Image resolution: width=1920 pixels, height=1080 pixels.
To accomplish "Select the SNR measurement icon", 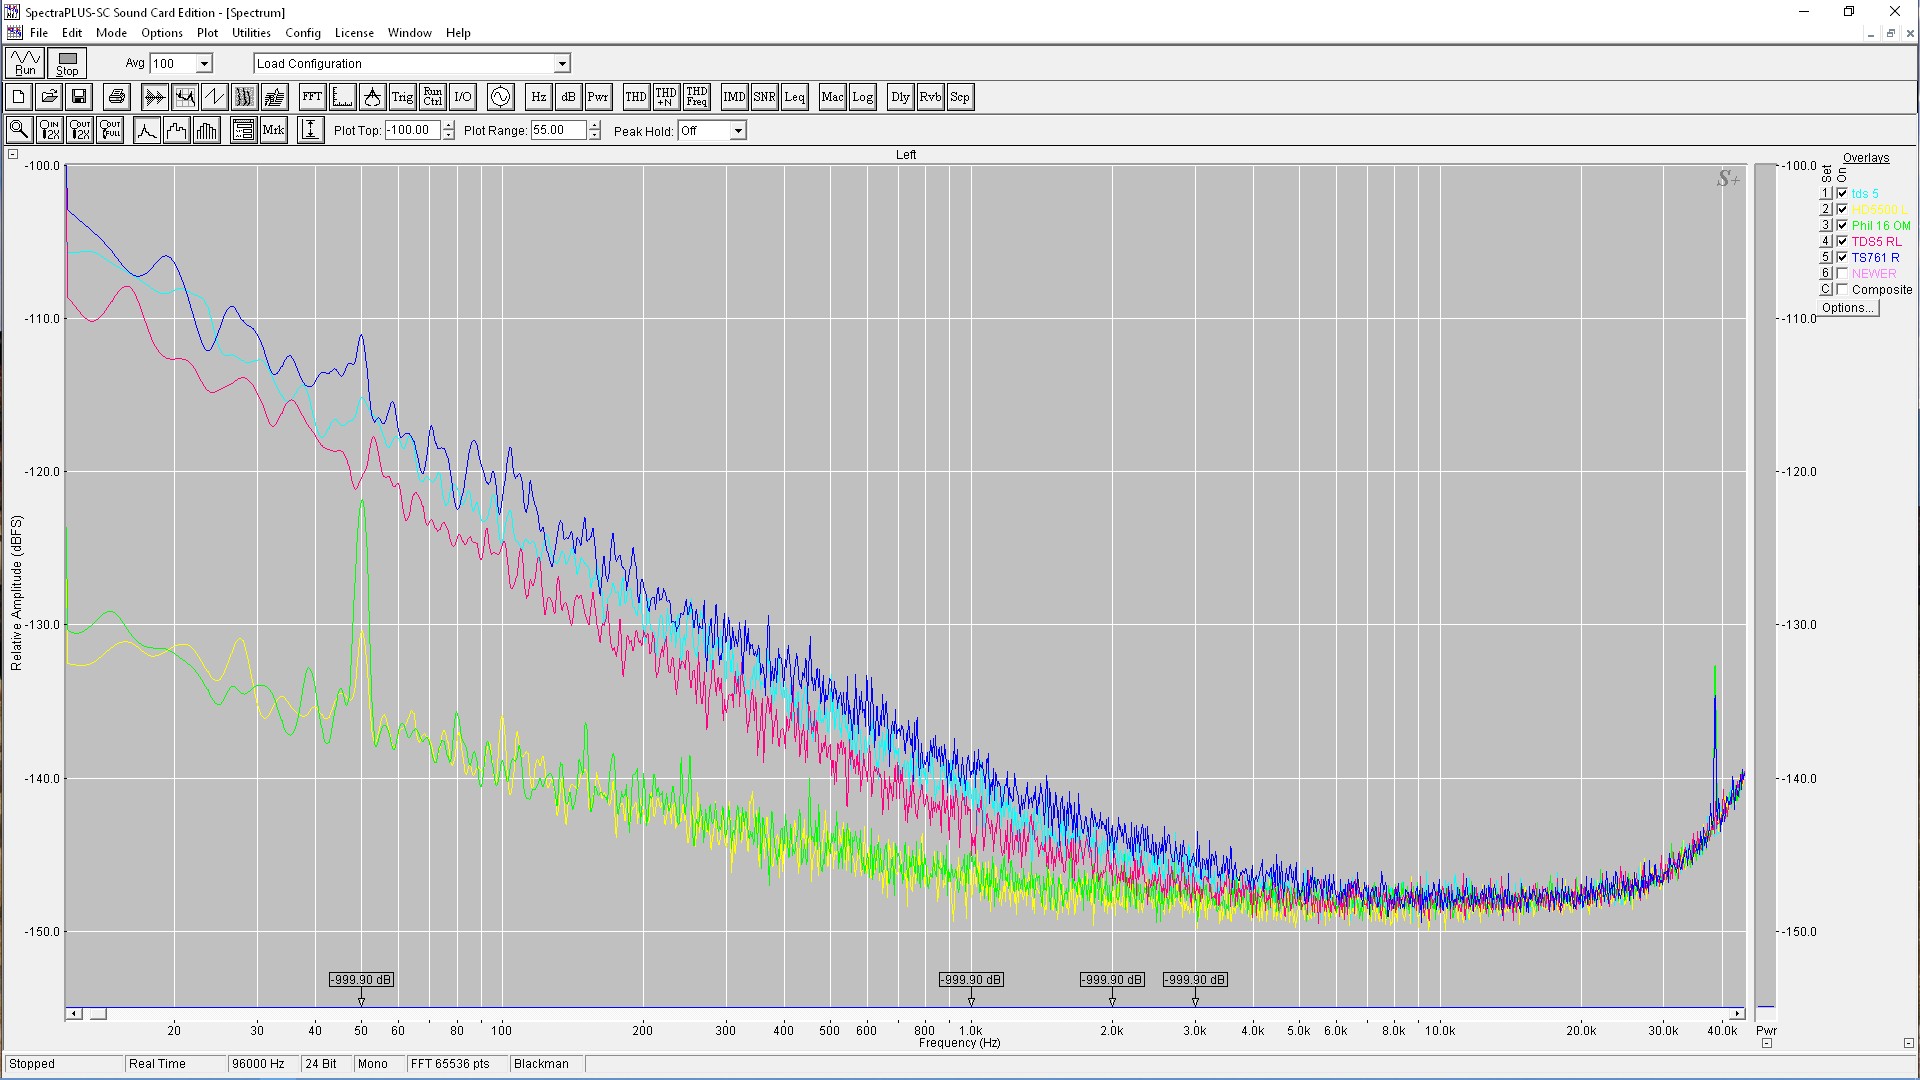I will [x=764, y=97].
